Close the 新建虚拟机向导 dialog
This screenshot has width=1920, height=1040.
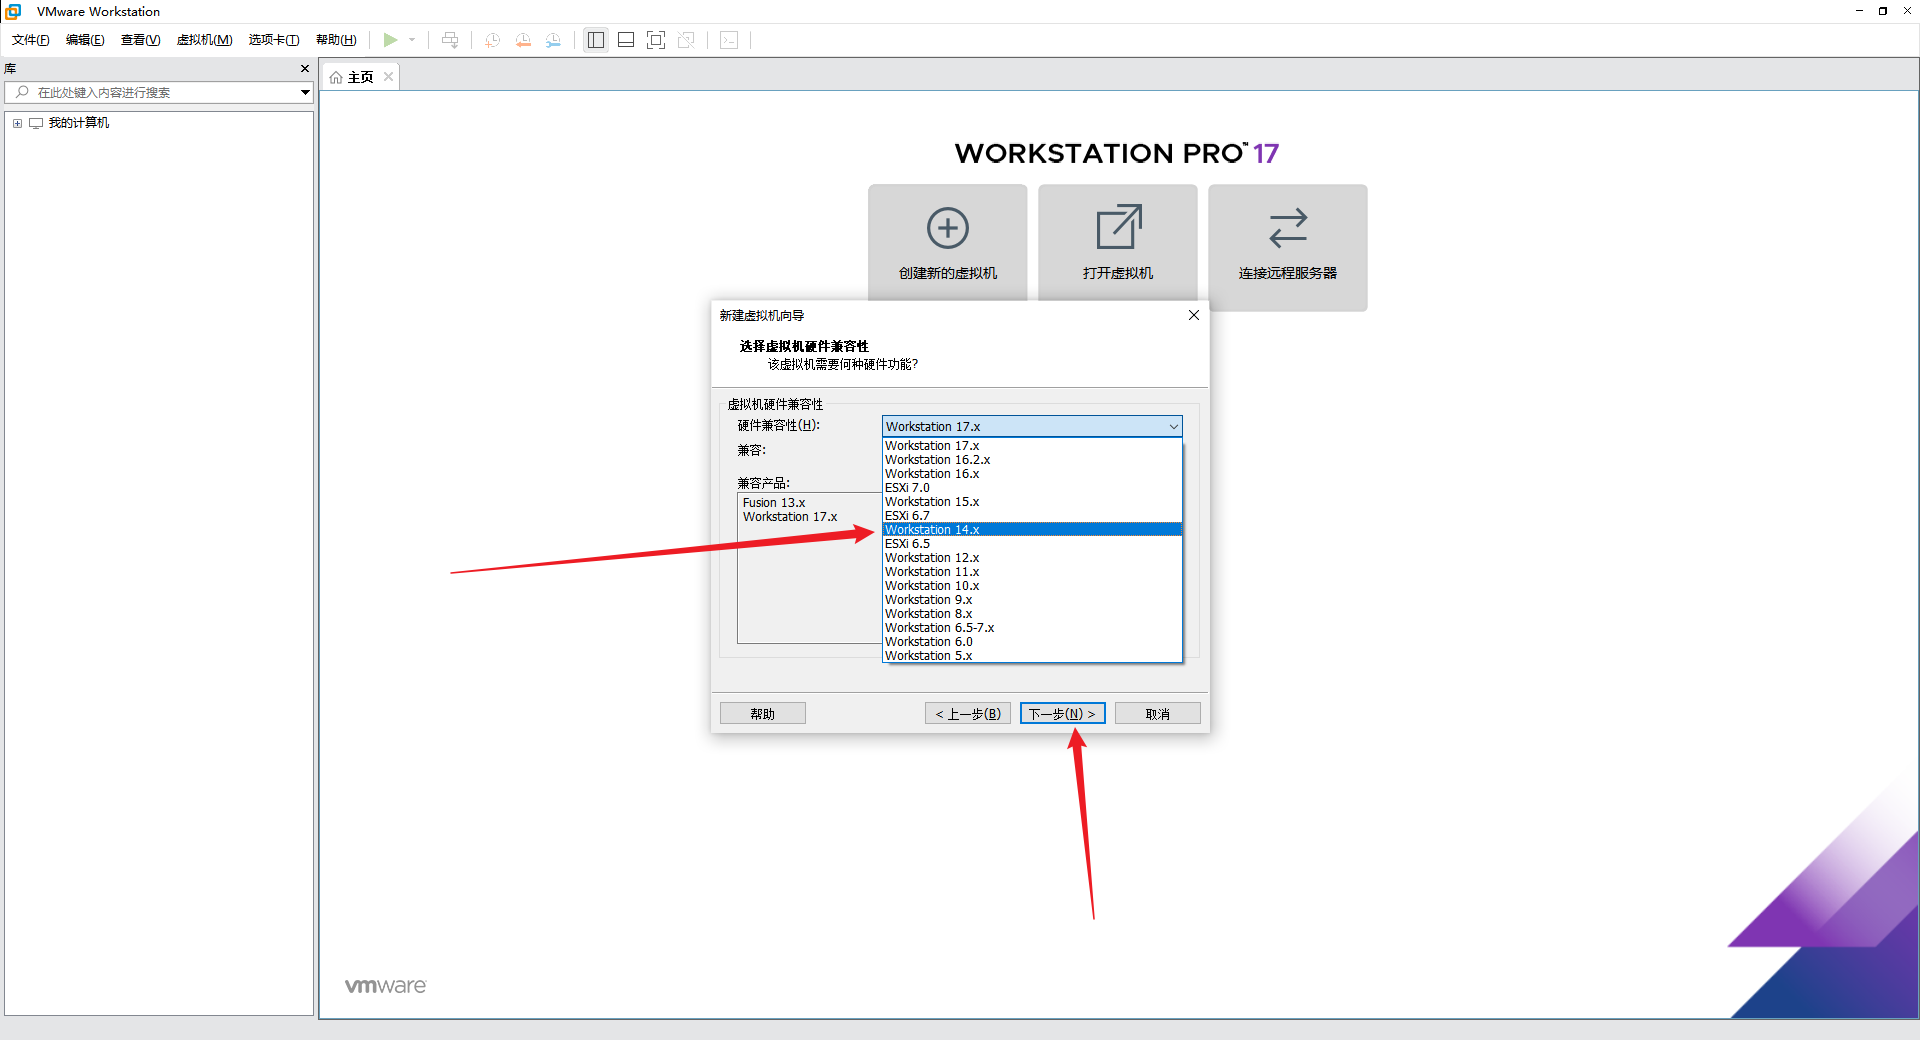click(1193, 315)
